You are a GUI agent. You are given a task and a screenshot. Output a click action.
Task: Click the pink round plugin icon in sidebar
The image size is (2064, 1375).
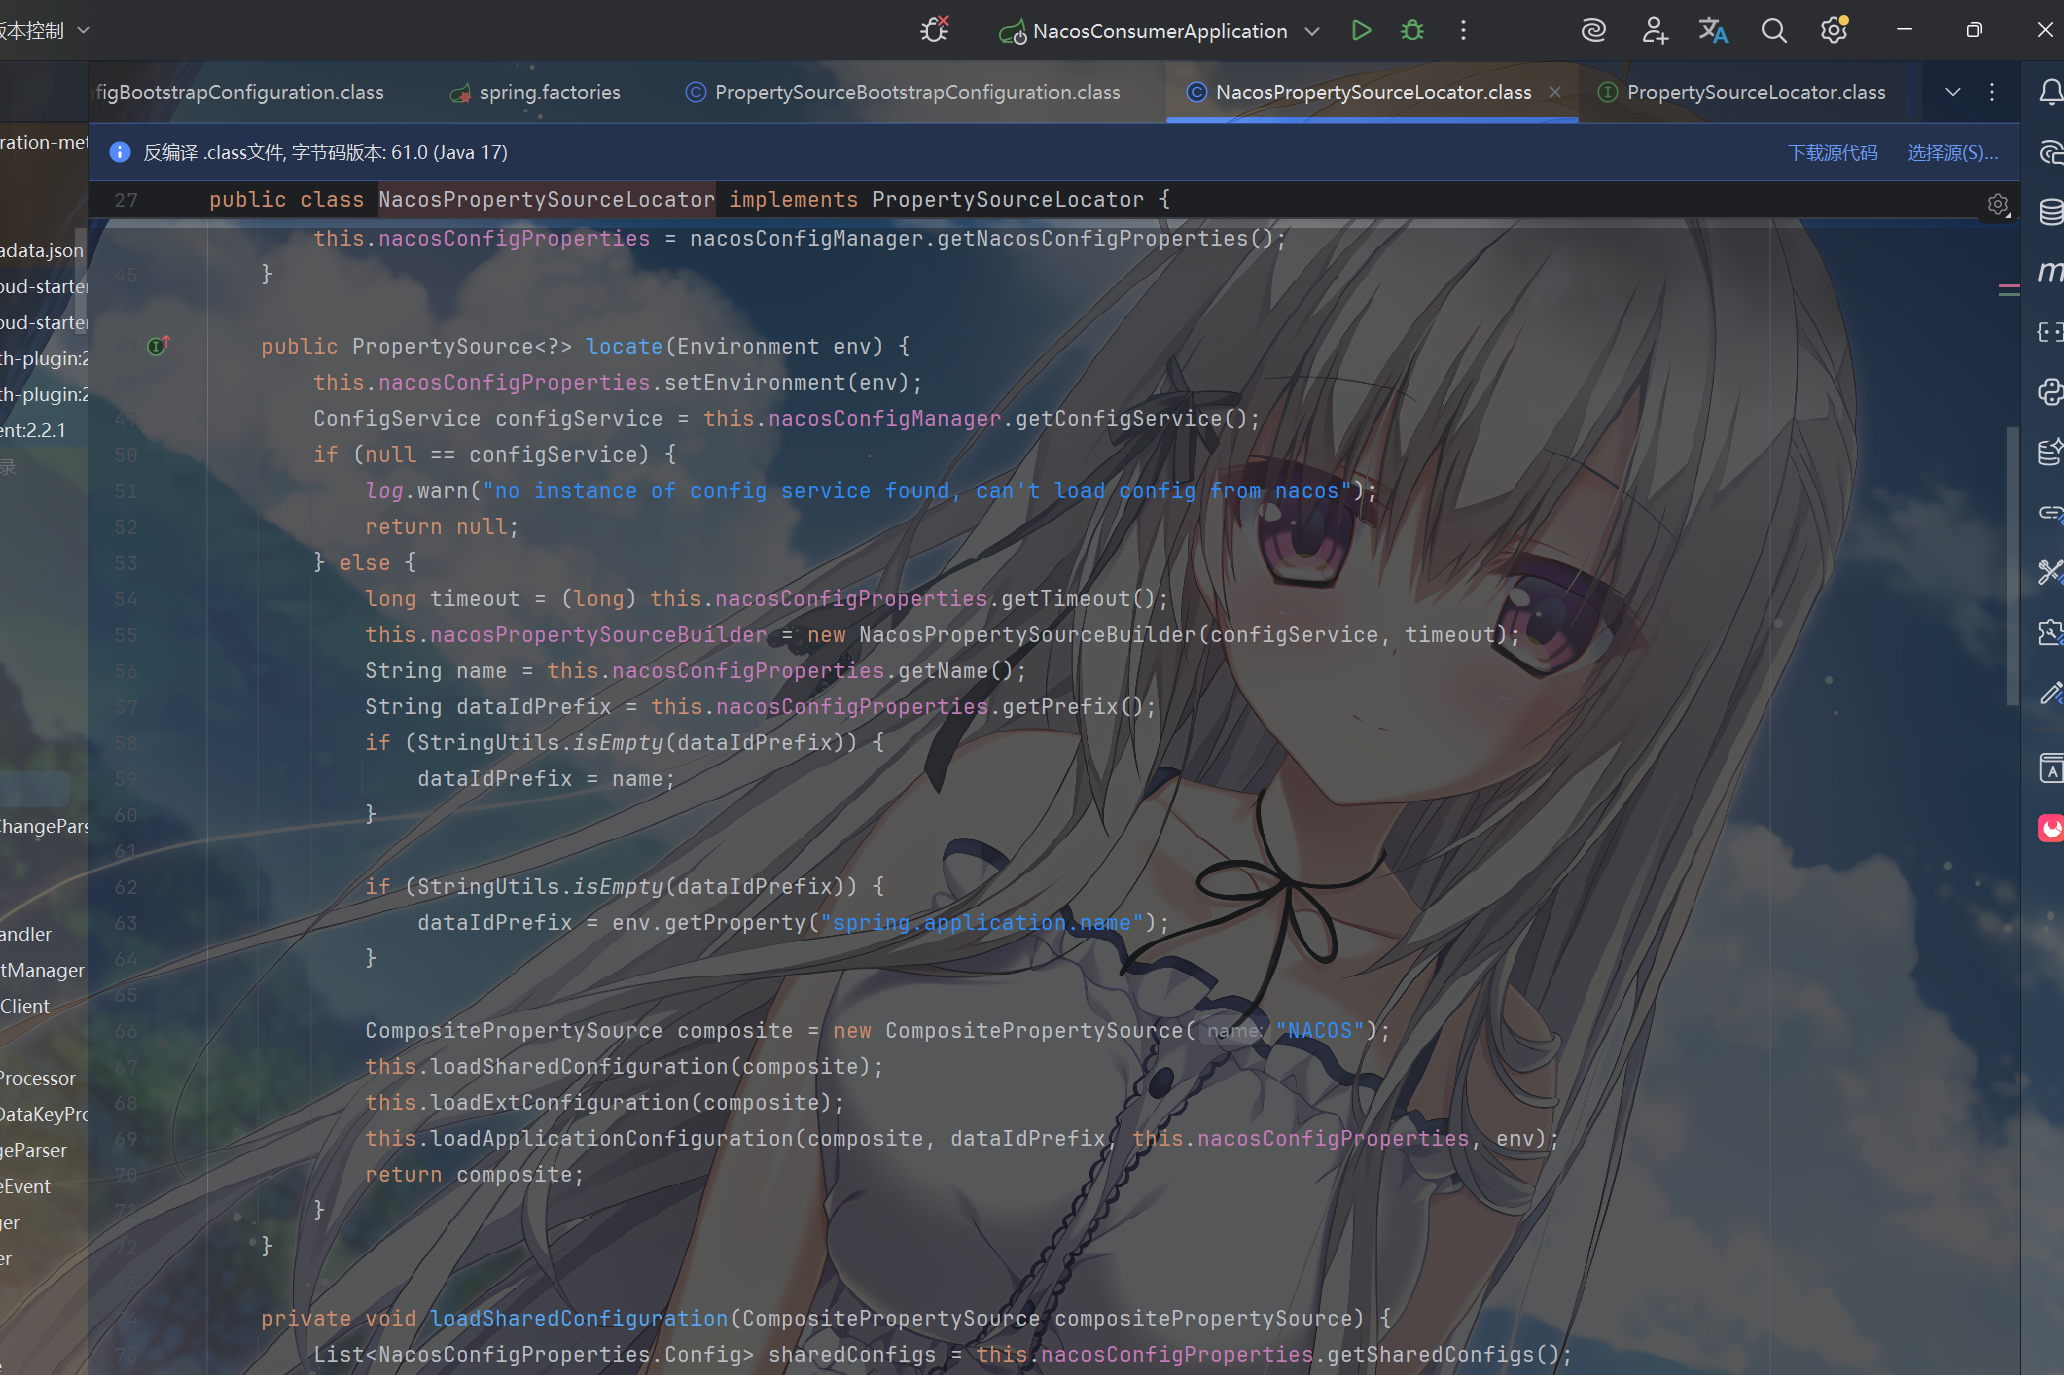coord(2050,828)
